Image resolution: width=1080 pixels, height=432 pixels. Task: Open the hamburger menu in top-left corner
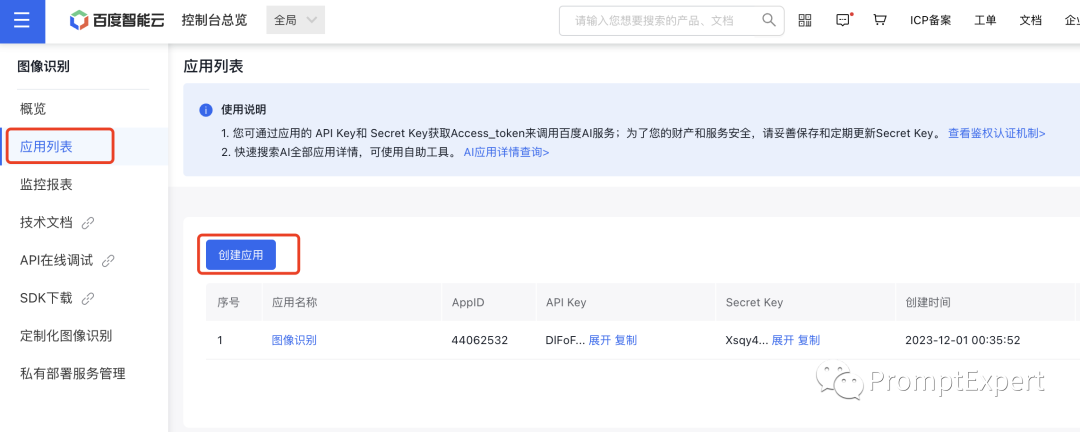pyautogui.click(x=22, y=21)
